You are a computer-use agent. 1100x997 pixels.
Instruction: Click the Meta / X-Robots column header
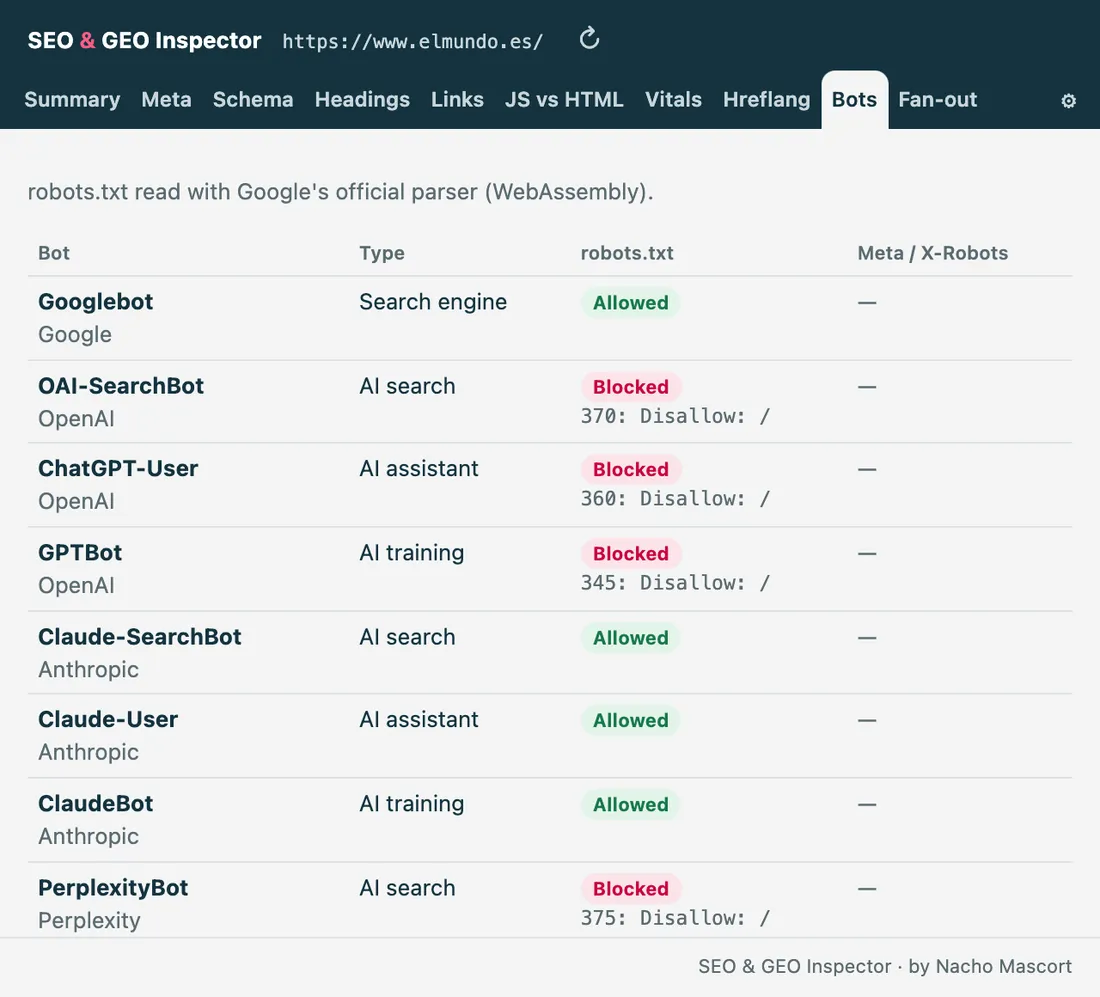(x=932, y=253)
